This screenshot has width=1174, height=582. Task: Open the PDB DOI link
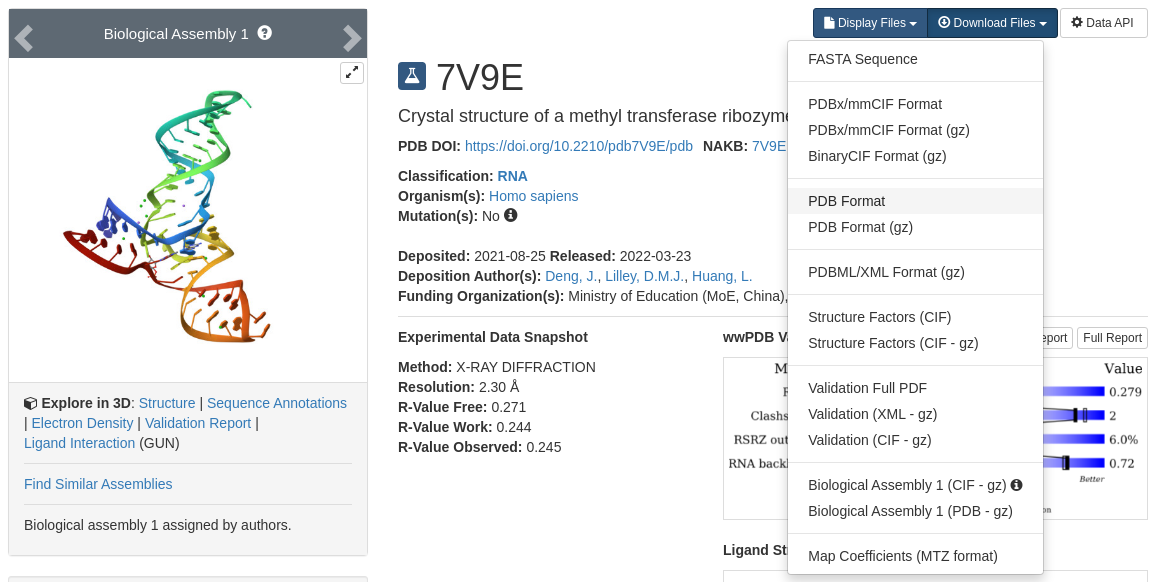(x=578, y=146)
